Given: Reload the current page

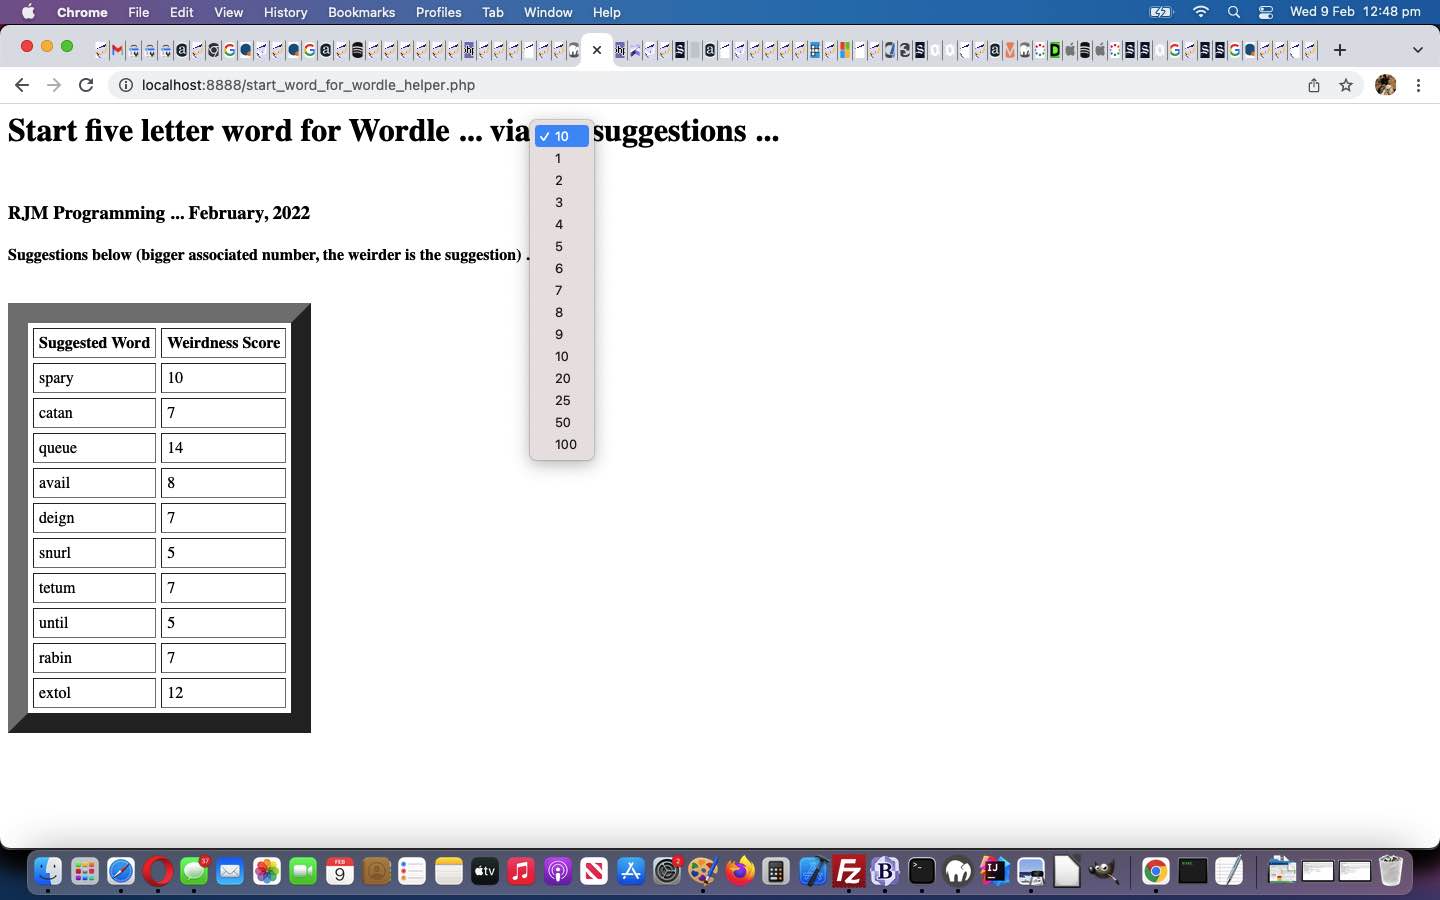Looking at the screenshot, I should pyautogui.click(x=86, y=85).
